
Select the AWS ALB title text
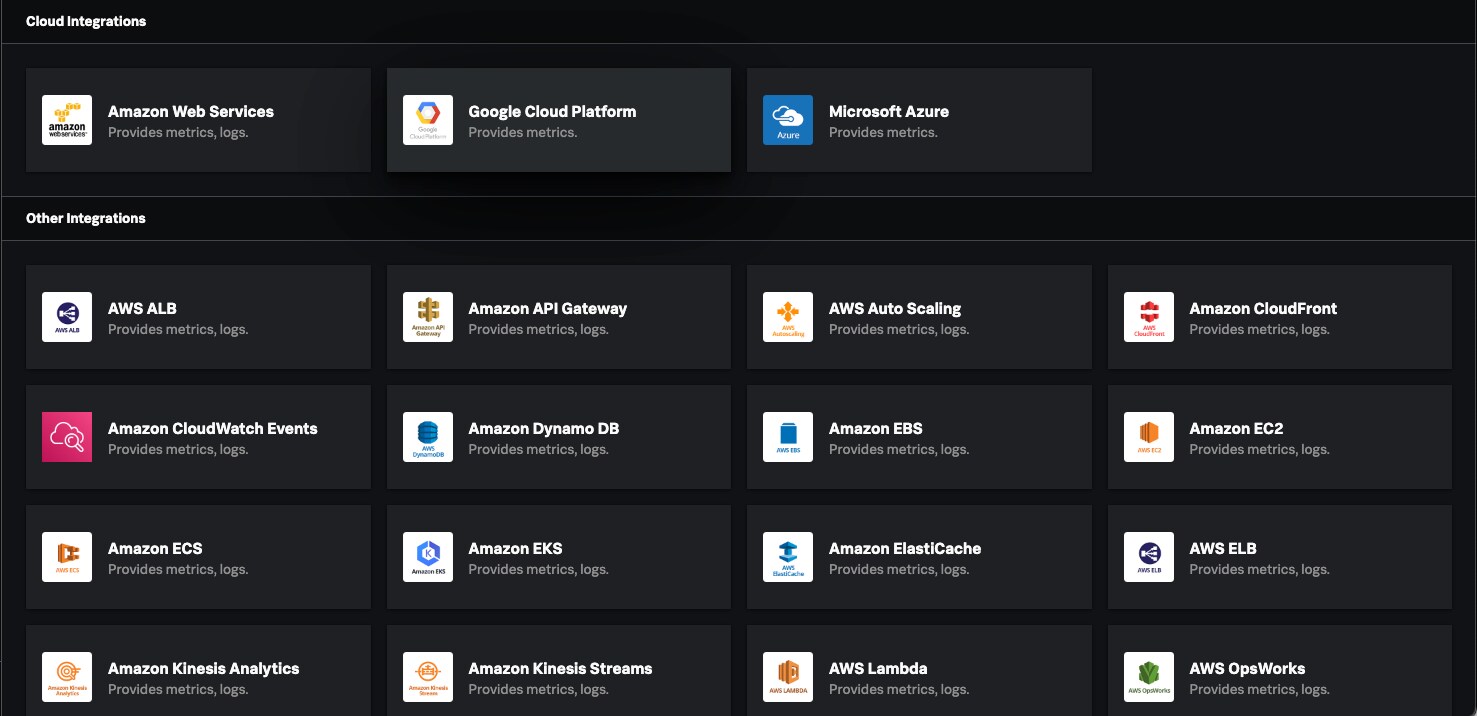[x=142, y=308]
